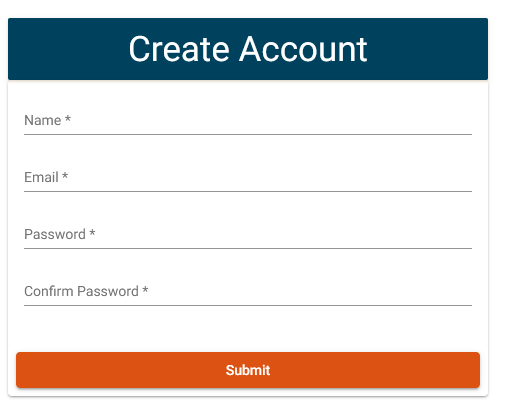The width and height of the screenshot is (507, 416).
Task: Select the Password input field
Action: tap(248, 235)
